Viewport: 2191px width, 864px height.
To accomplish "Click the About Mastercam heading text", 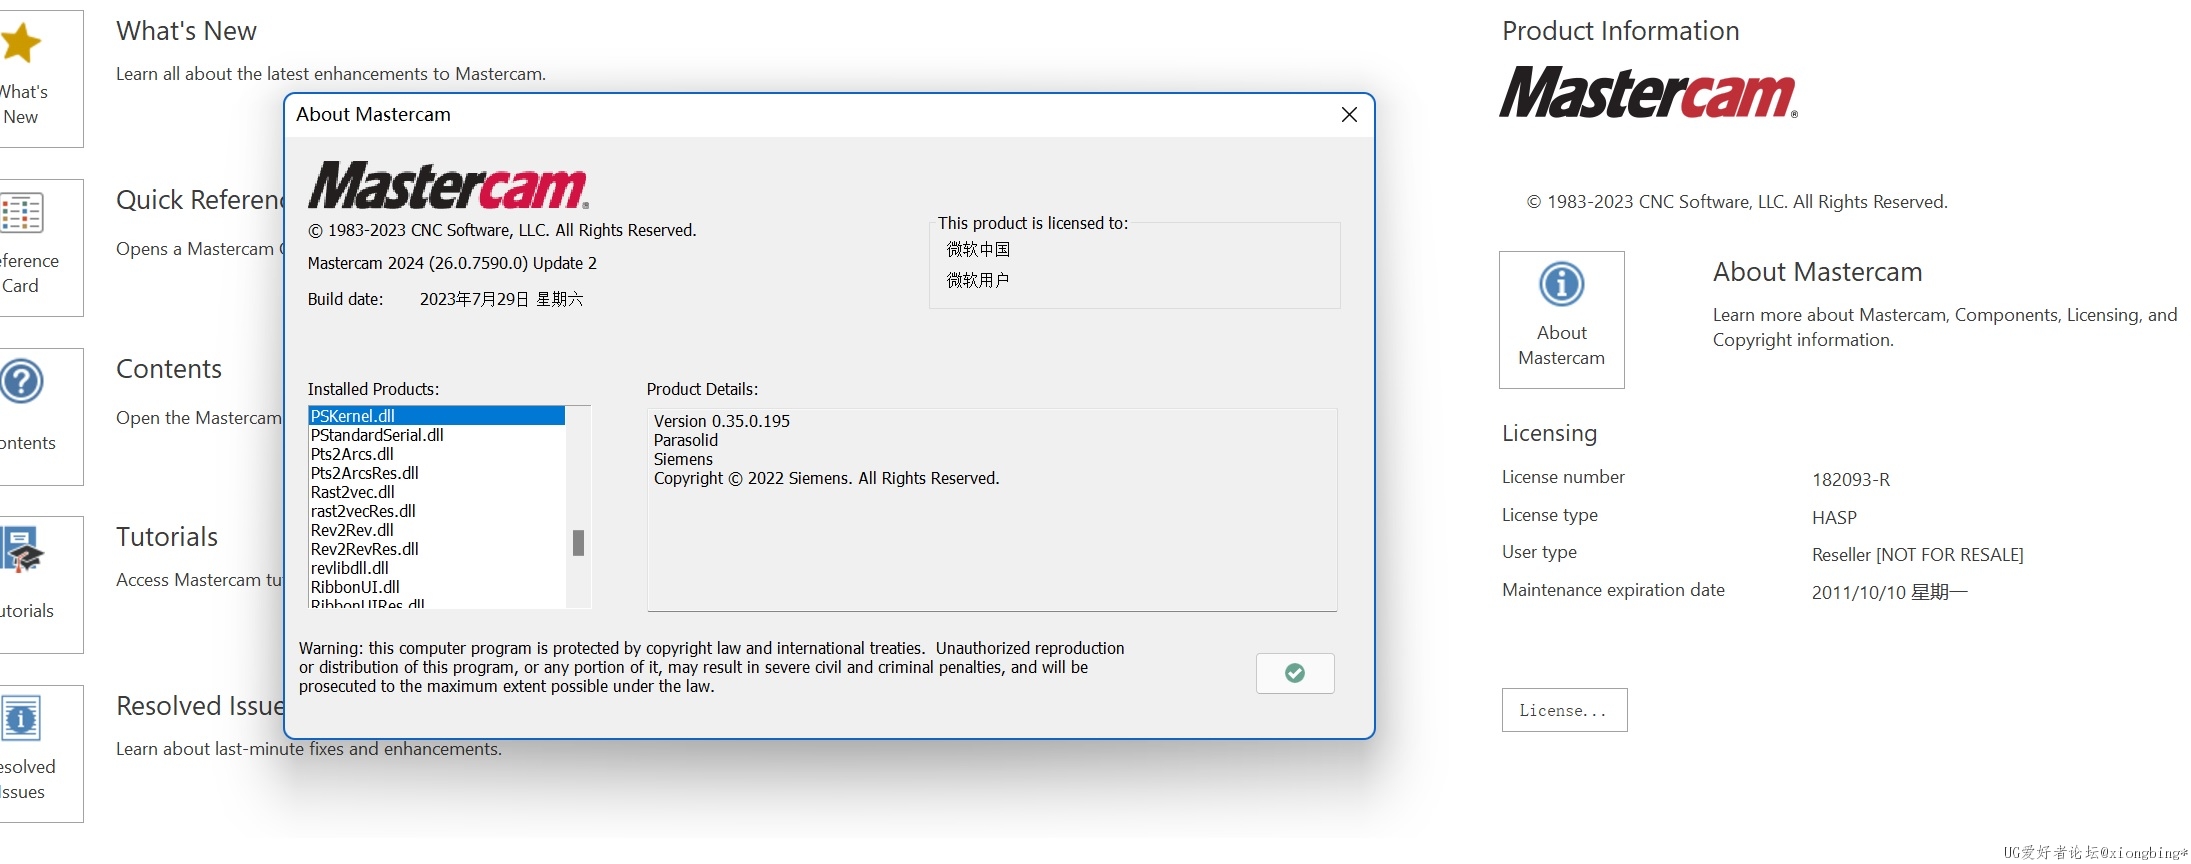I will click(x=1817, y=272).
